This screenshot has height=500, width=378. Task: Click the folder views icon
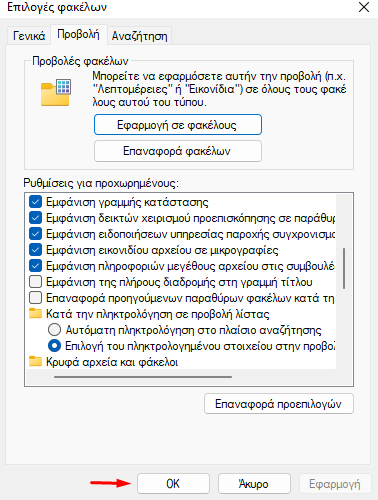[56, 92]
